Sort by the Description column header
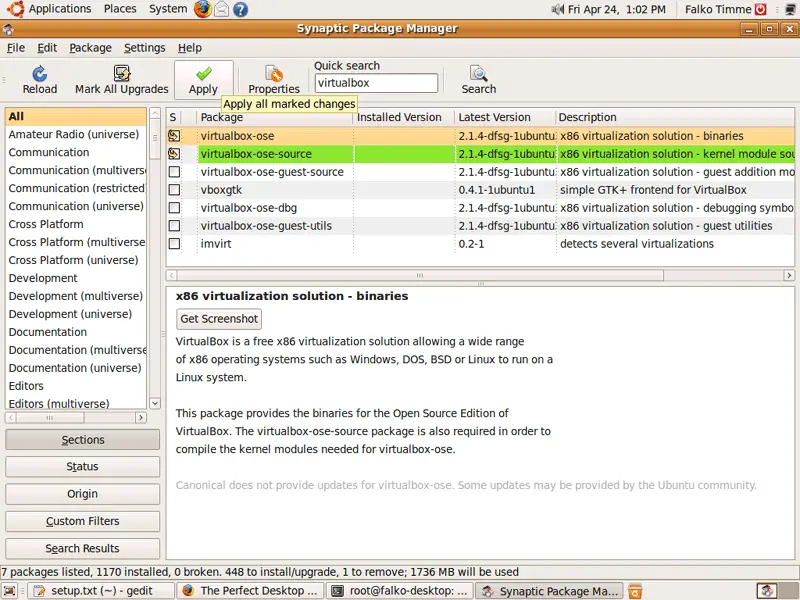Screen dimensions: 800x600 (x=674, y=117)
